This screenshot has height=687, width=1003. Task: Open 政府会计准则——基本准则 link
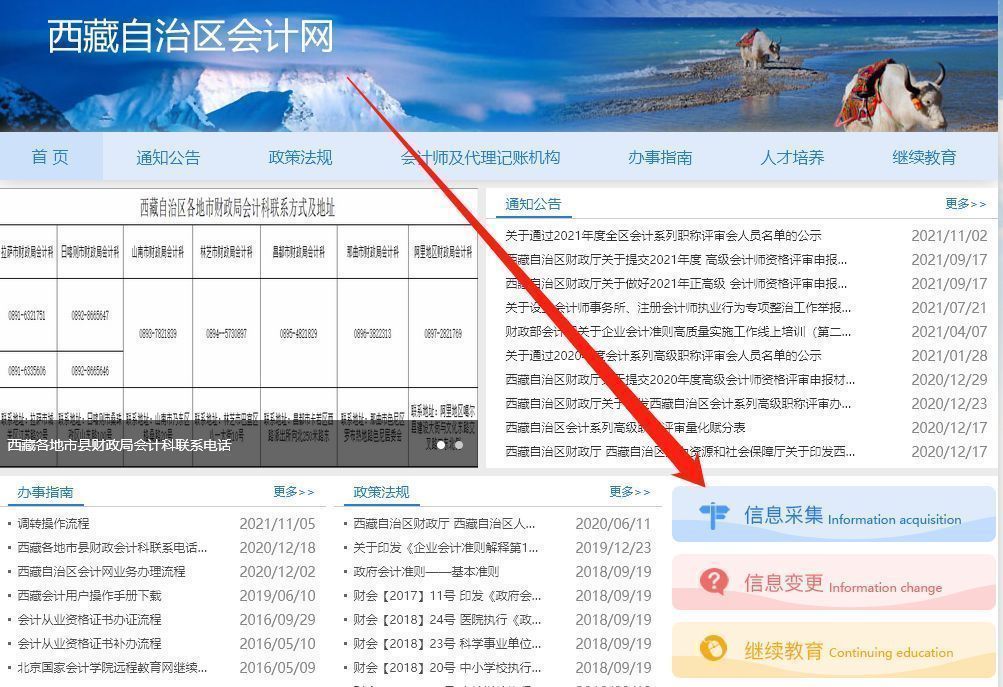426,571
